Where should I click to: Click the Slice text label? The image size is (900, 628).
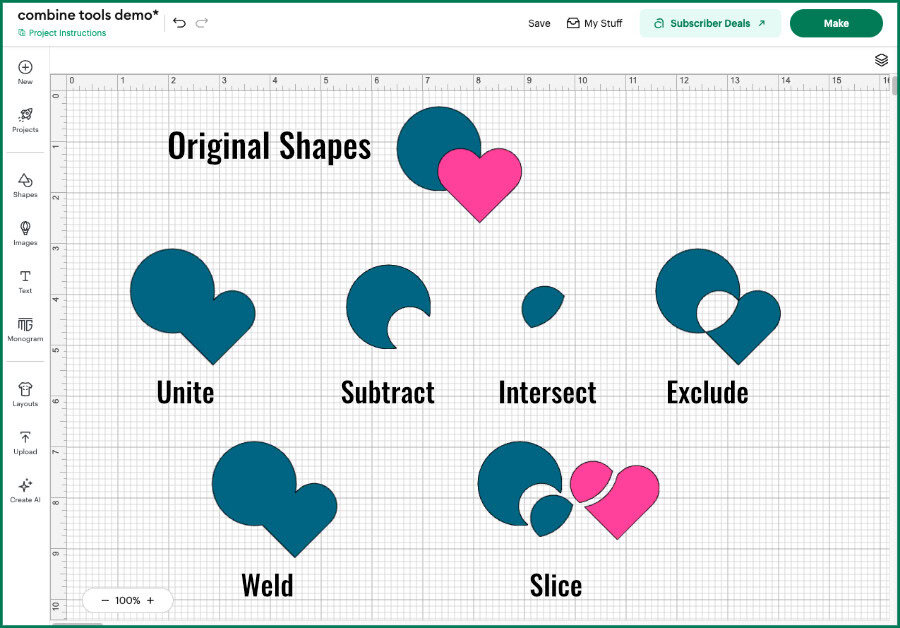(556, 586)
